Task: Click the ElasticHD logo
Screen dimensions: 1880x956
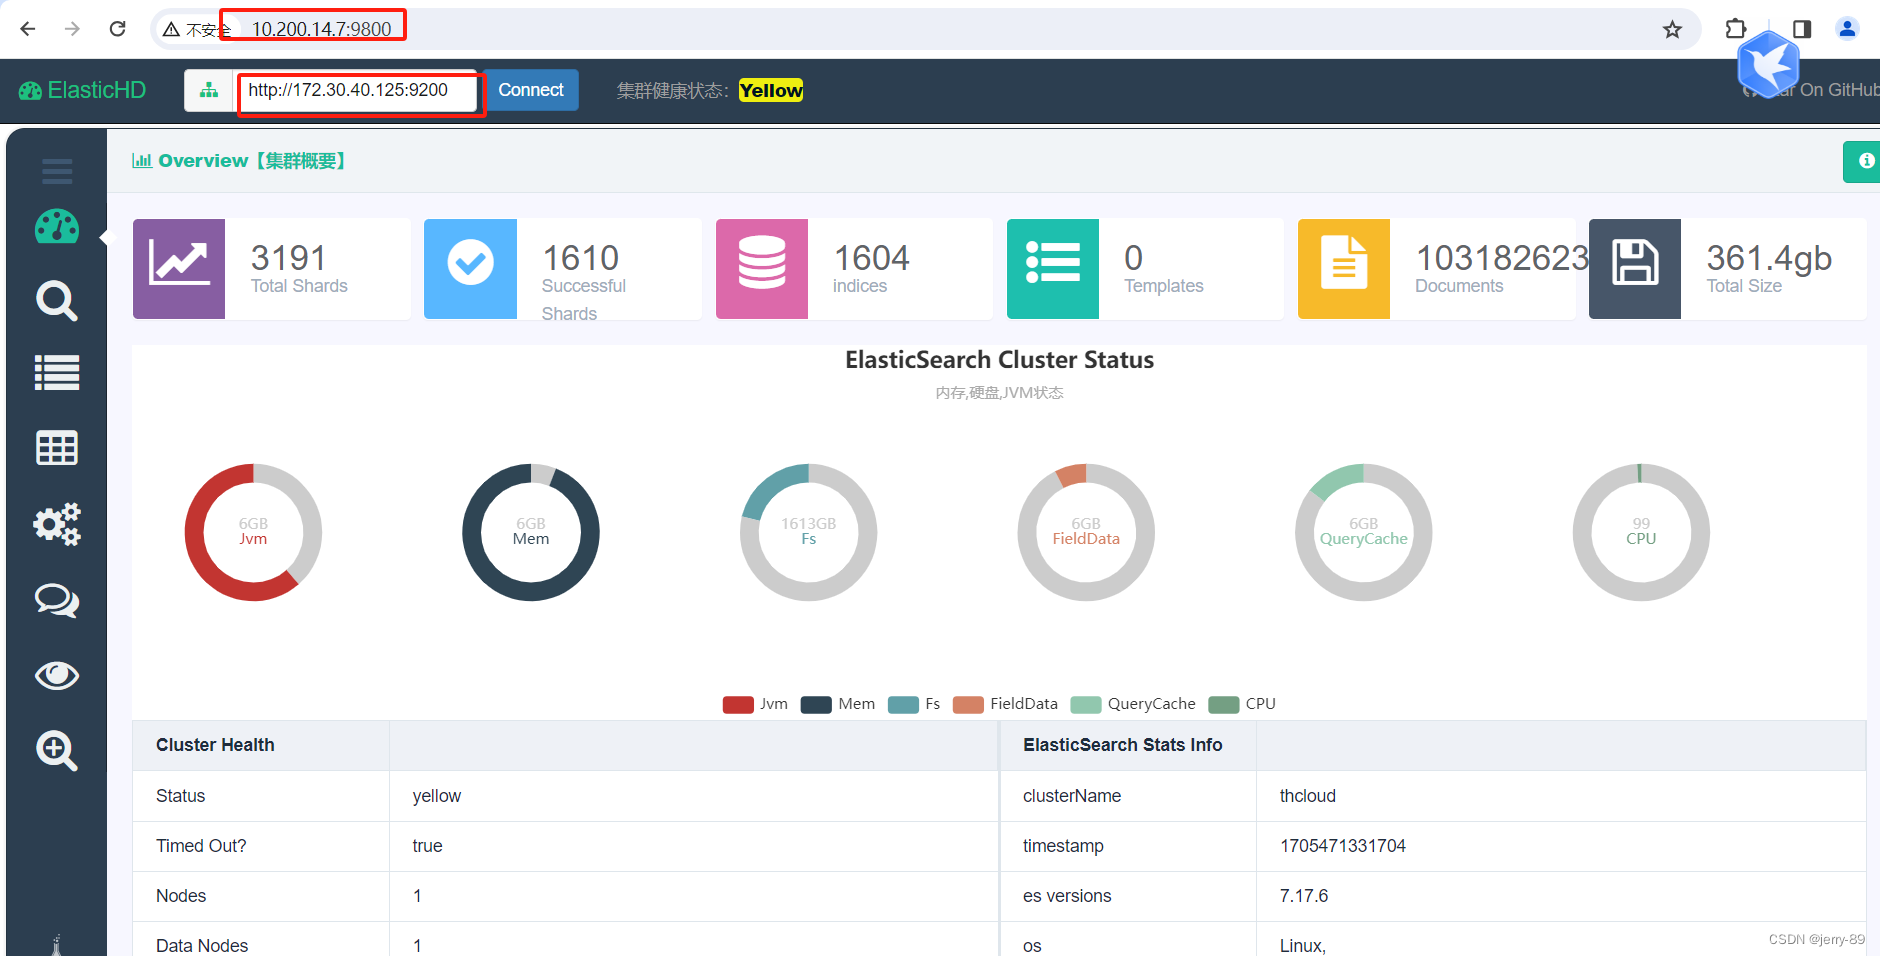Action: point(82,90)
